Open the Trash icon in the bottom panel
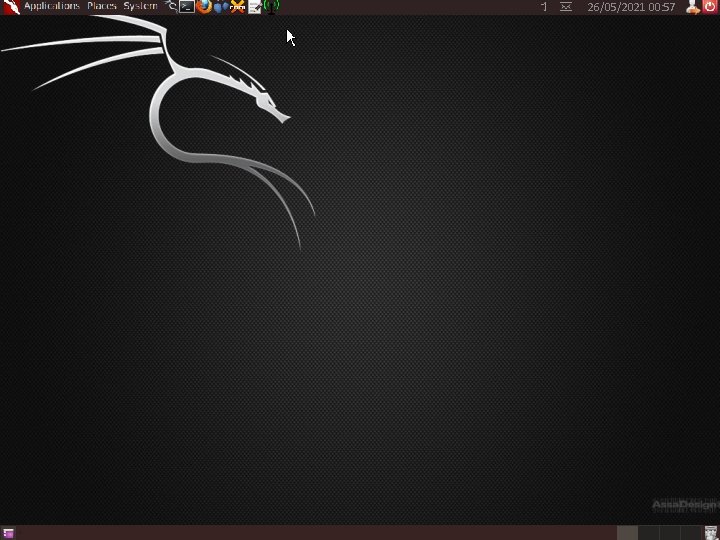The width and height of the screenshot is (720, 540). (x=711, y=533)
